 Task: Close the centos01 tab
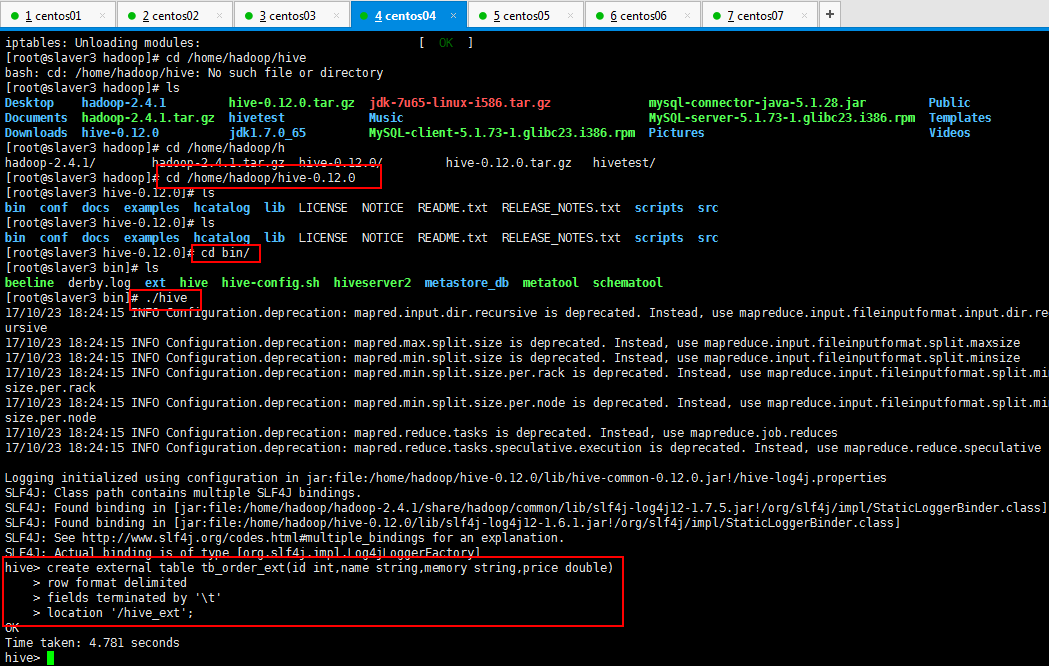click(102, 15)
